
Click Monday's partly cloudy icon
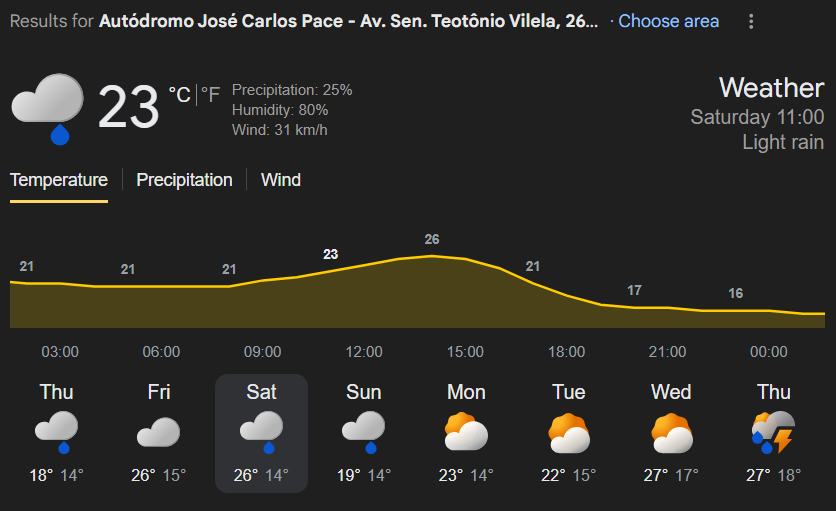466,432
